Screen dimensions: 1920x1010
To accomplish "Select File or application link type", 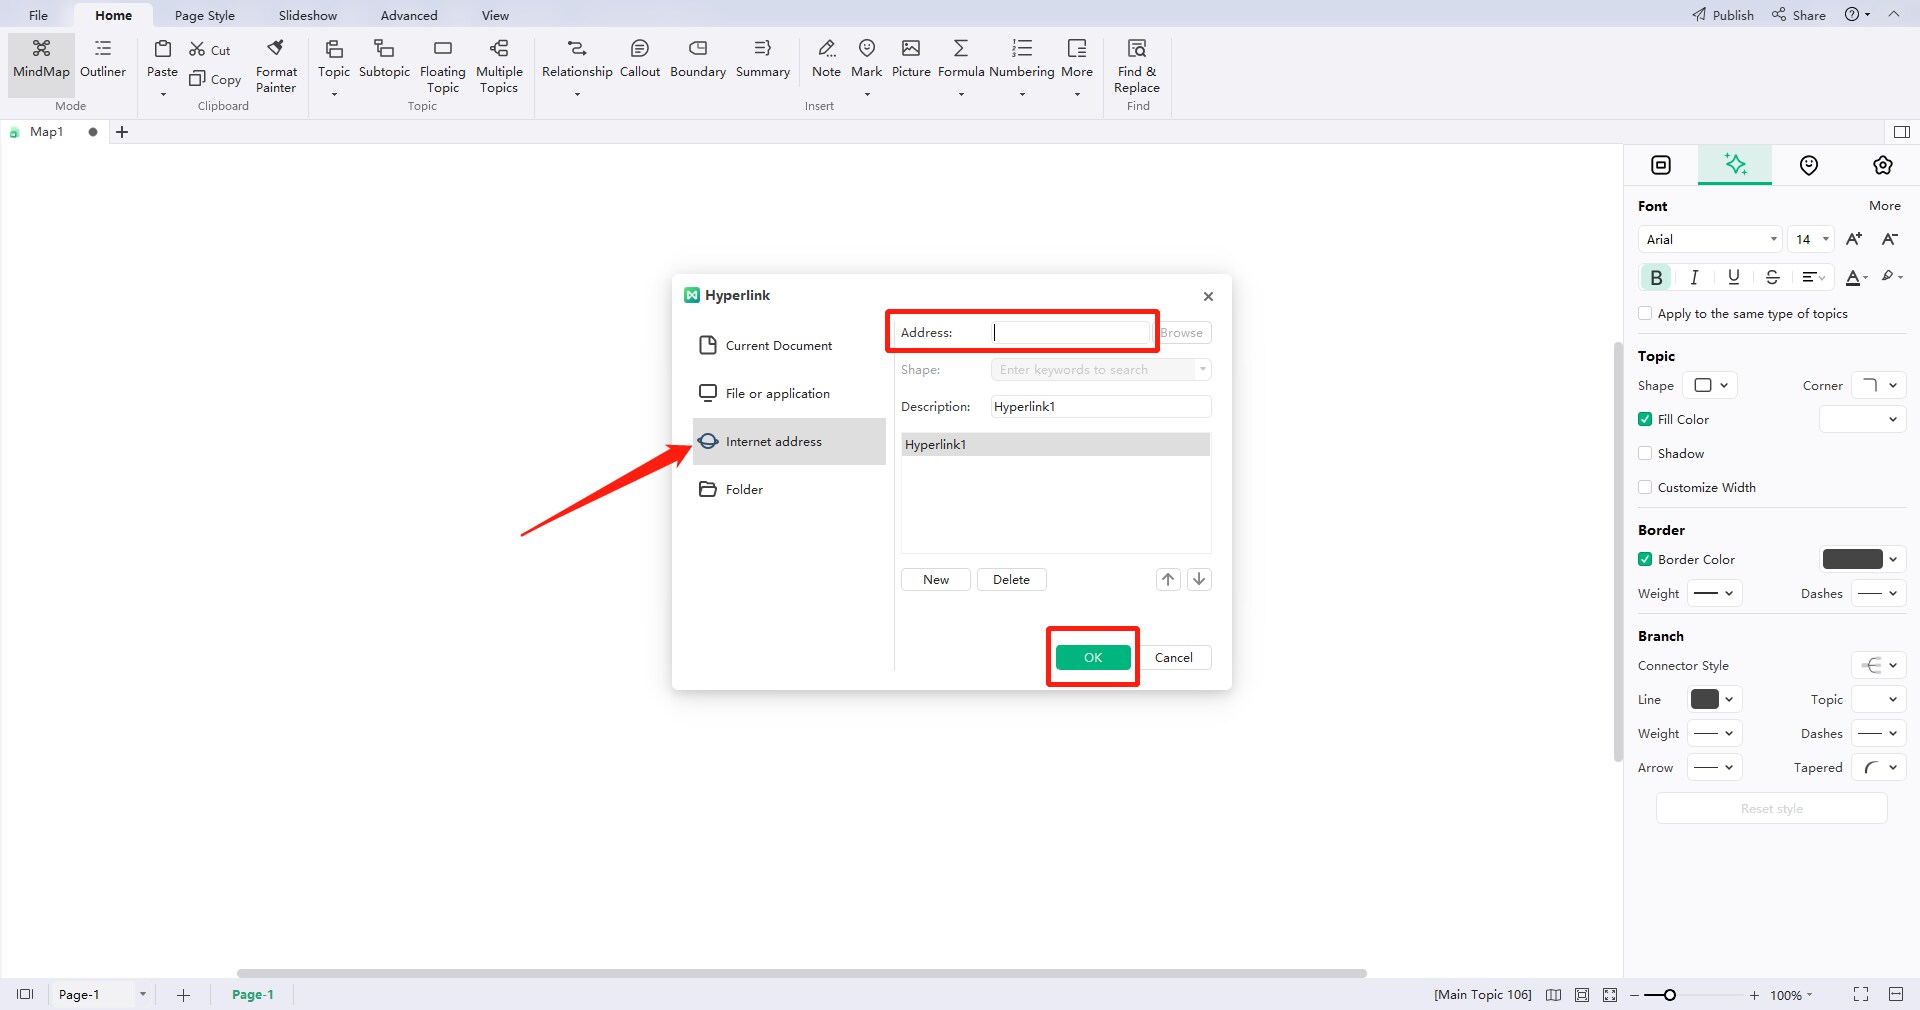I will coord(789,393).
